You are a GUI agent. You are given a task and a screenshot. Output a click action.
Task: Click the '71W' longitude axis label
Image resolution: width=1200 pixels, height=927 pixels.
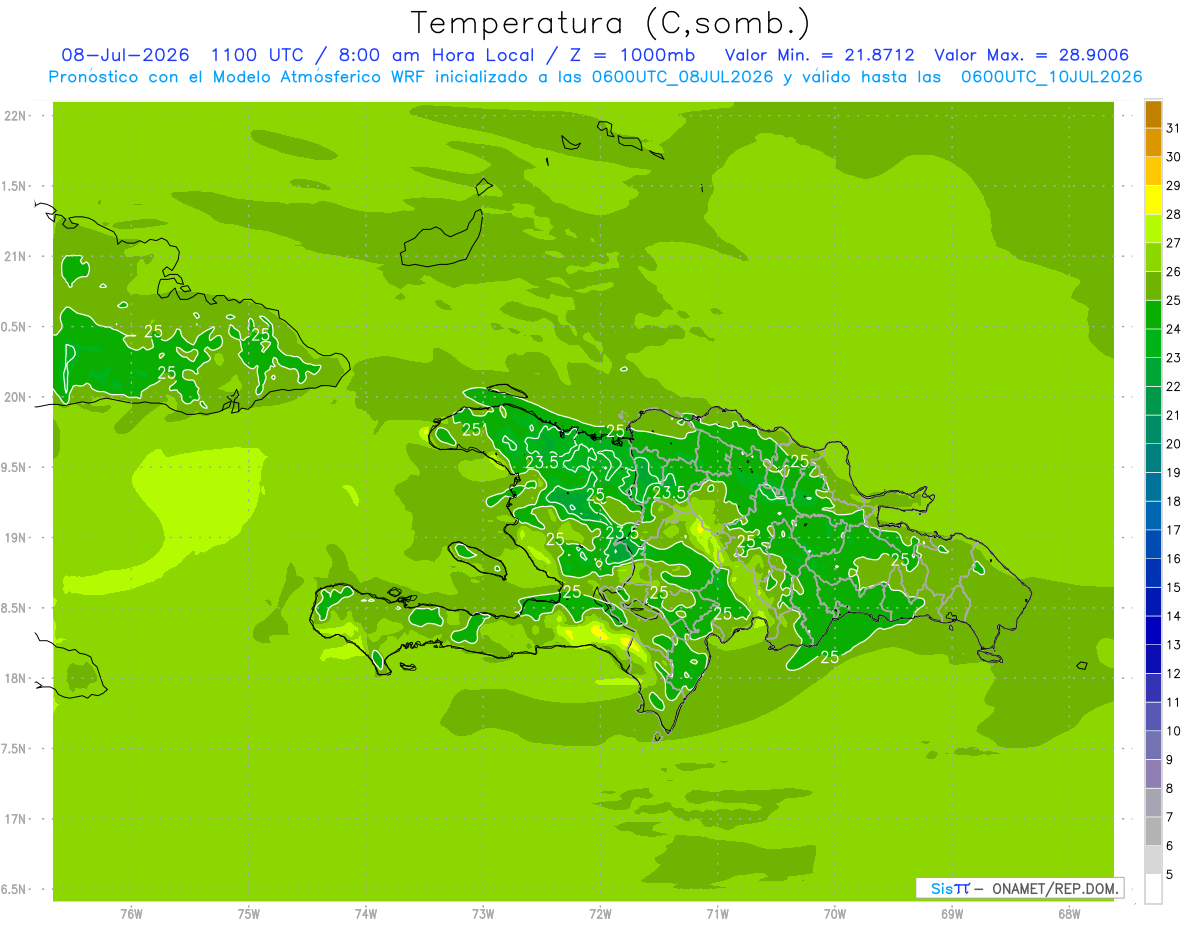point(717,914)
